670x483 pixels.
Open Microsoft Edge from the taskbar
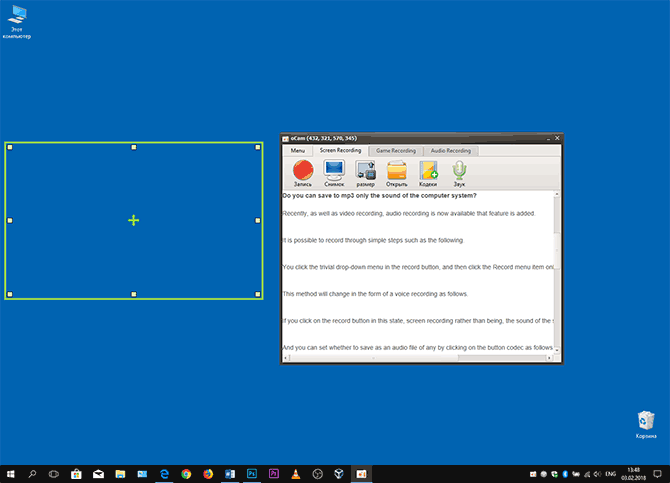(x=164, y=474)
